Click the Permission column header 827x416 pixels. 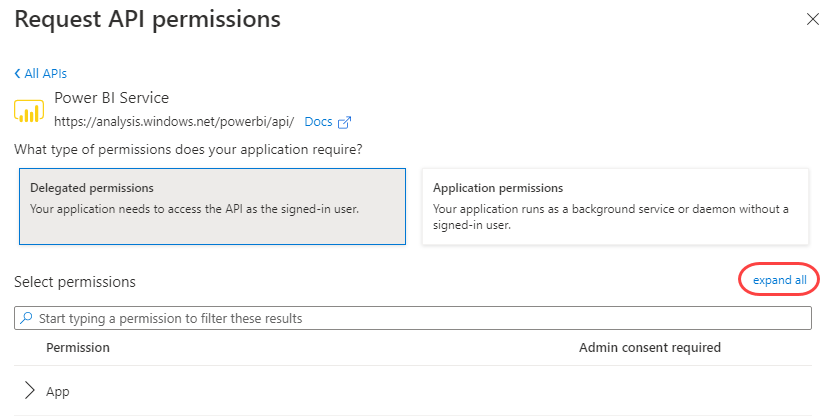[x=78, y=348]
